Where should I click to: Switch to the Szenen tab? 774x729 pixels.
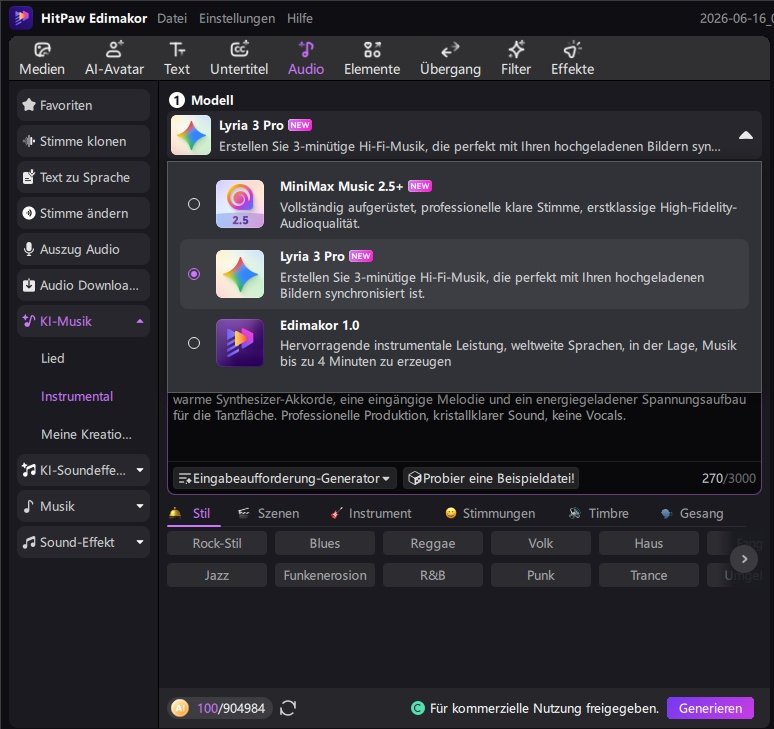point(269,514)
